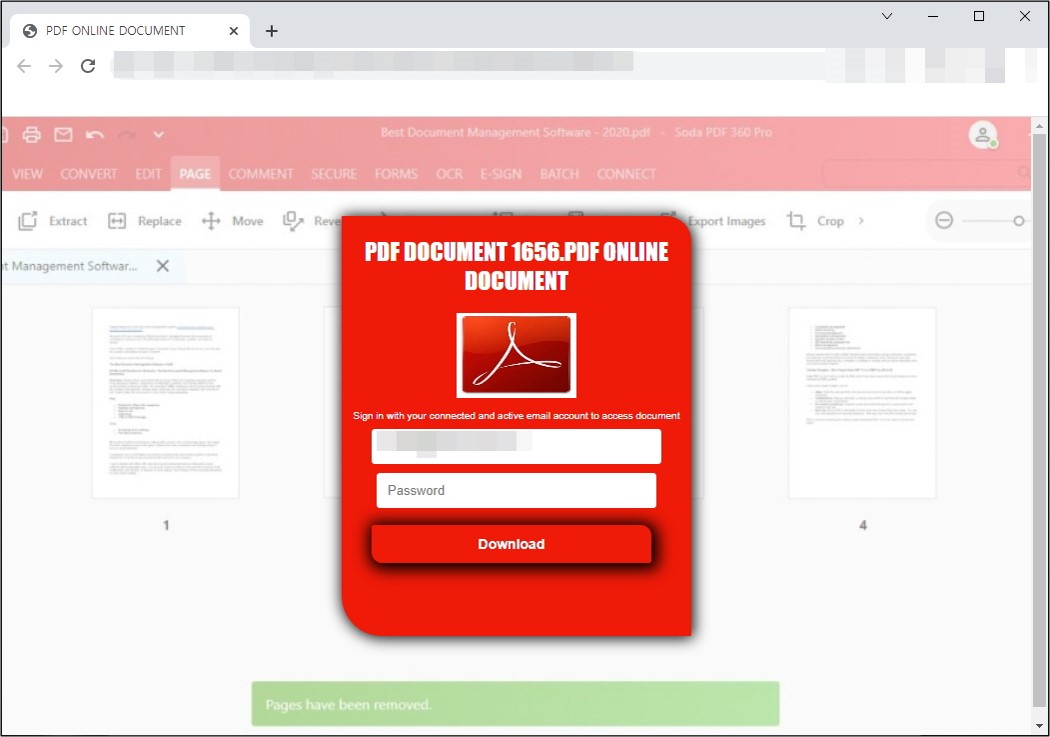Click the print icon in Soda PDF
Screen dimensions: 1050x737
31,135
